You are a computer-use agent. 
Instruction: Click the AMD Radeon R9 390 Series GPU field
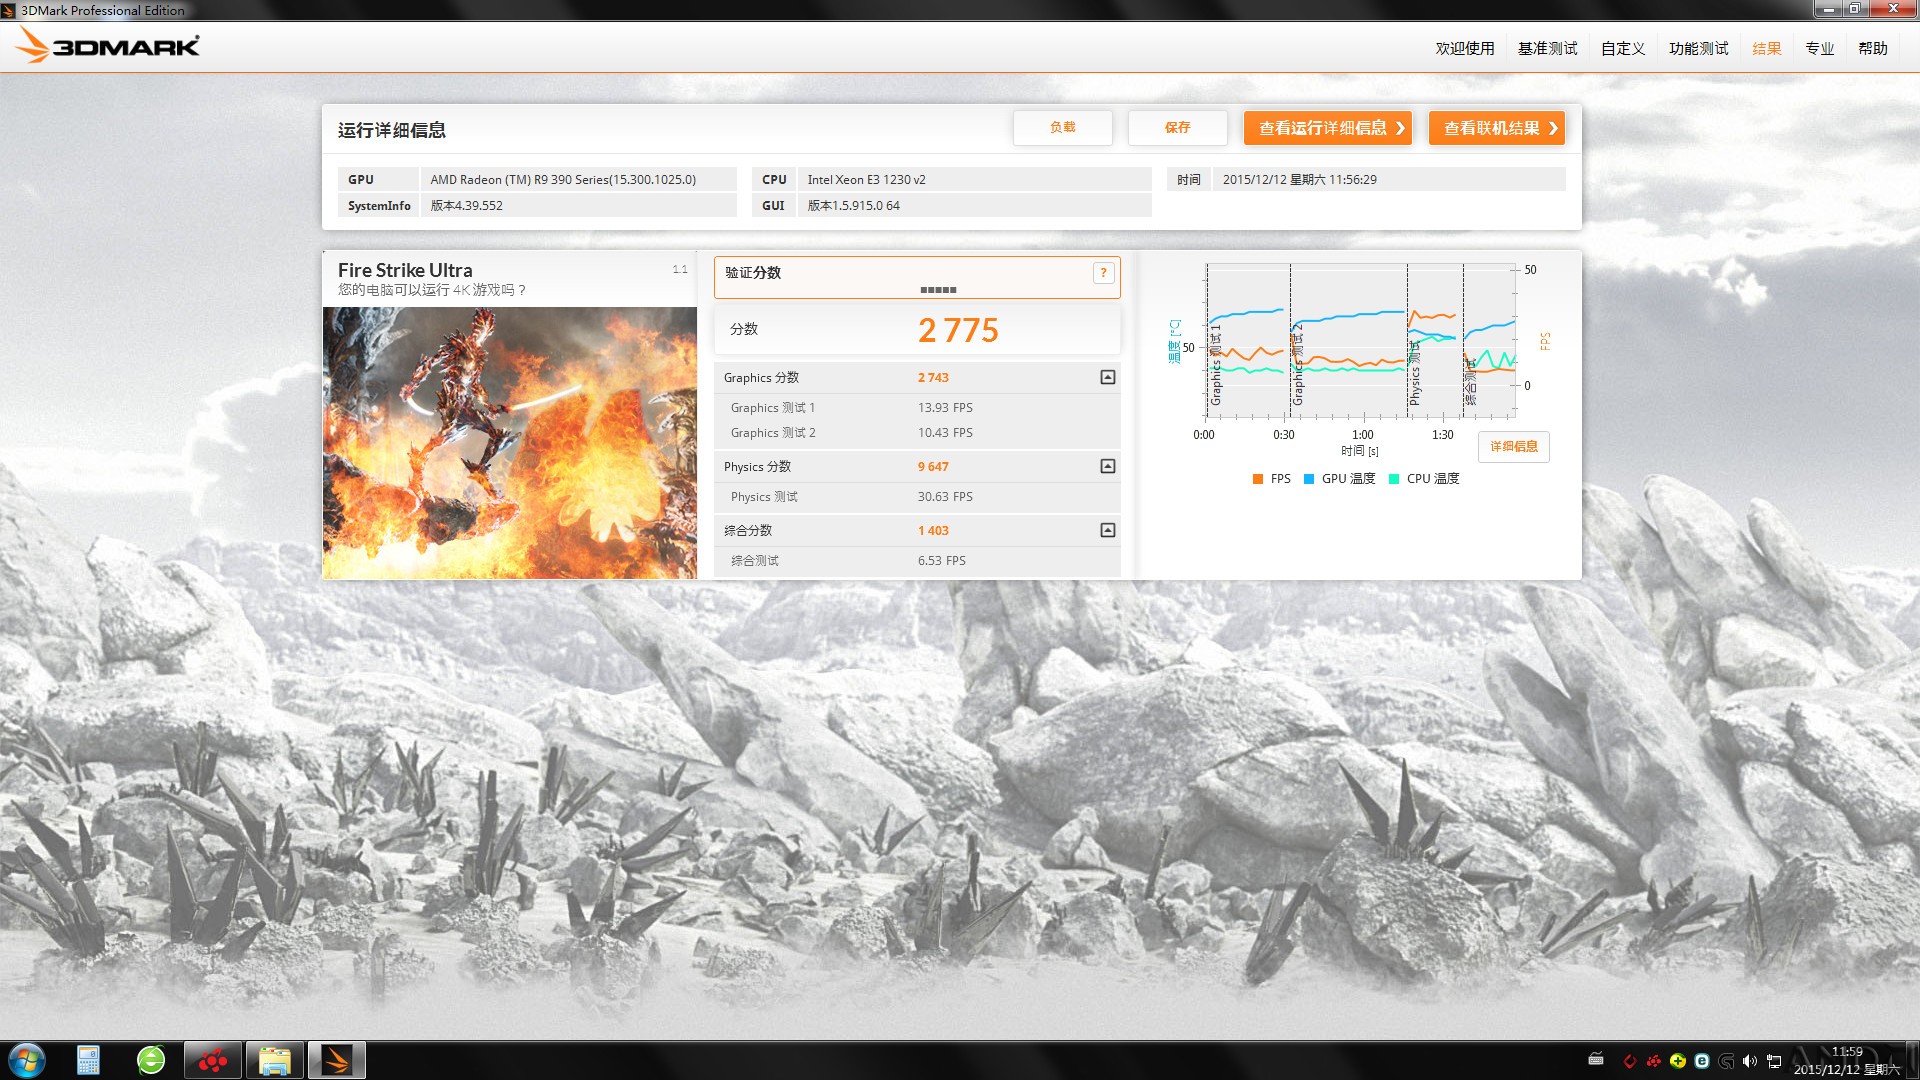pos(578,180)
